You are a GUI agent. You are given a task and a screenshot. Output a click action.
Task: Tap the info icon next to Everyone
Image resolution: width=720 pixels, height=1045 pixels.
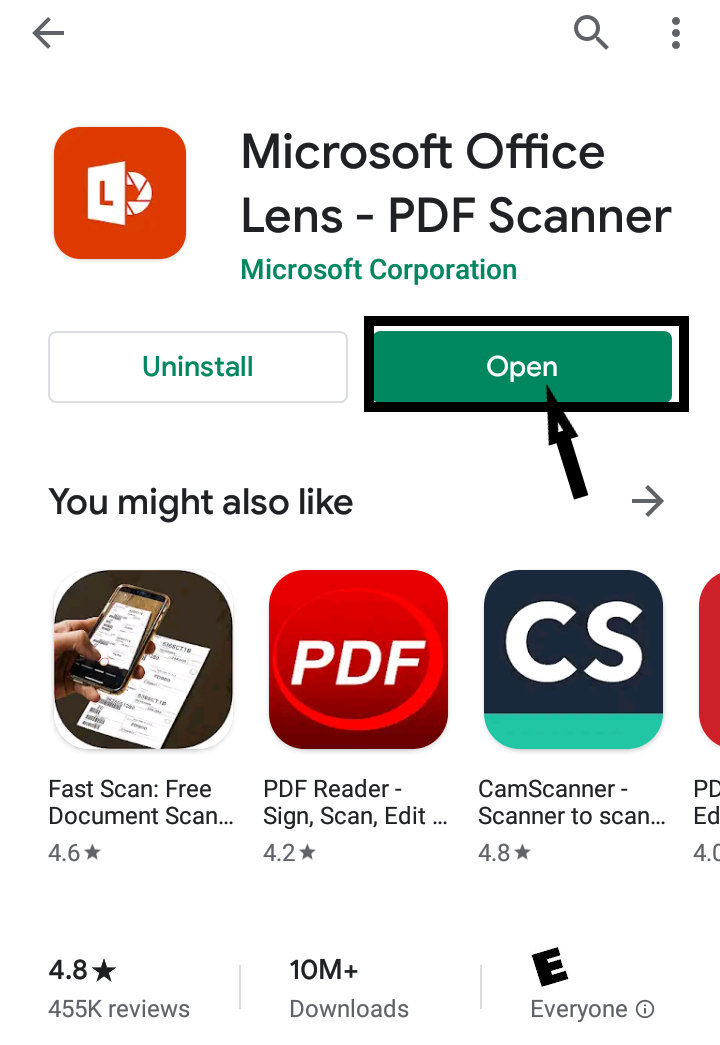coord(645,1009)
